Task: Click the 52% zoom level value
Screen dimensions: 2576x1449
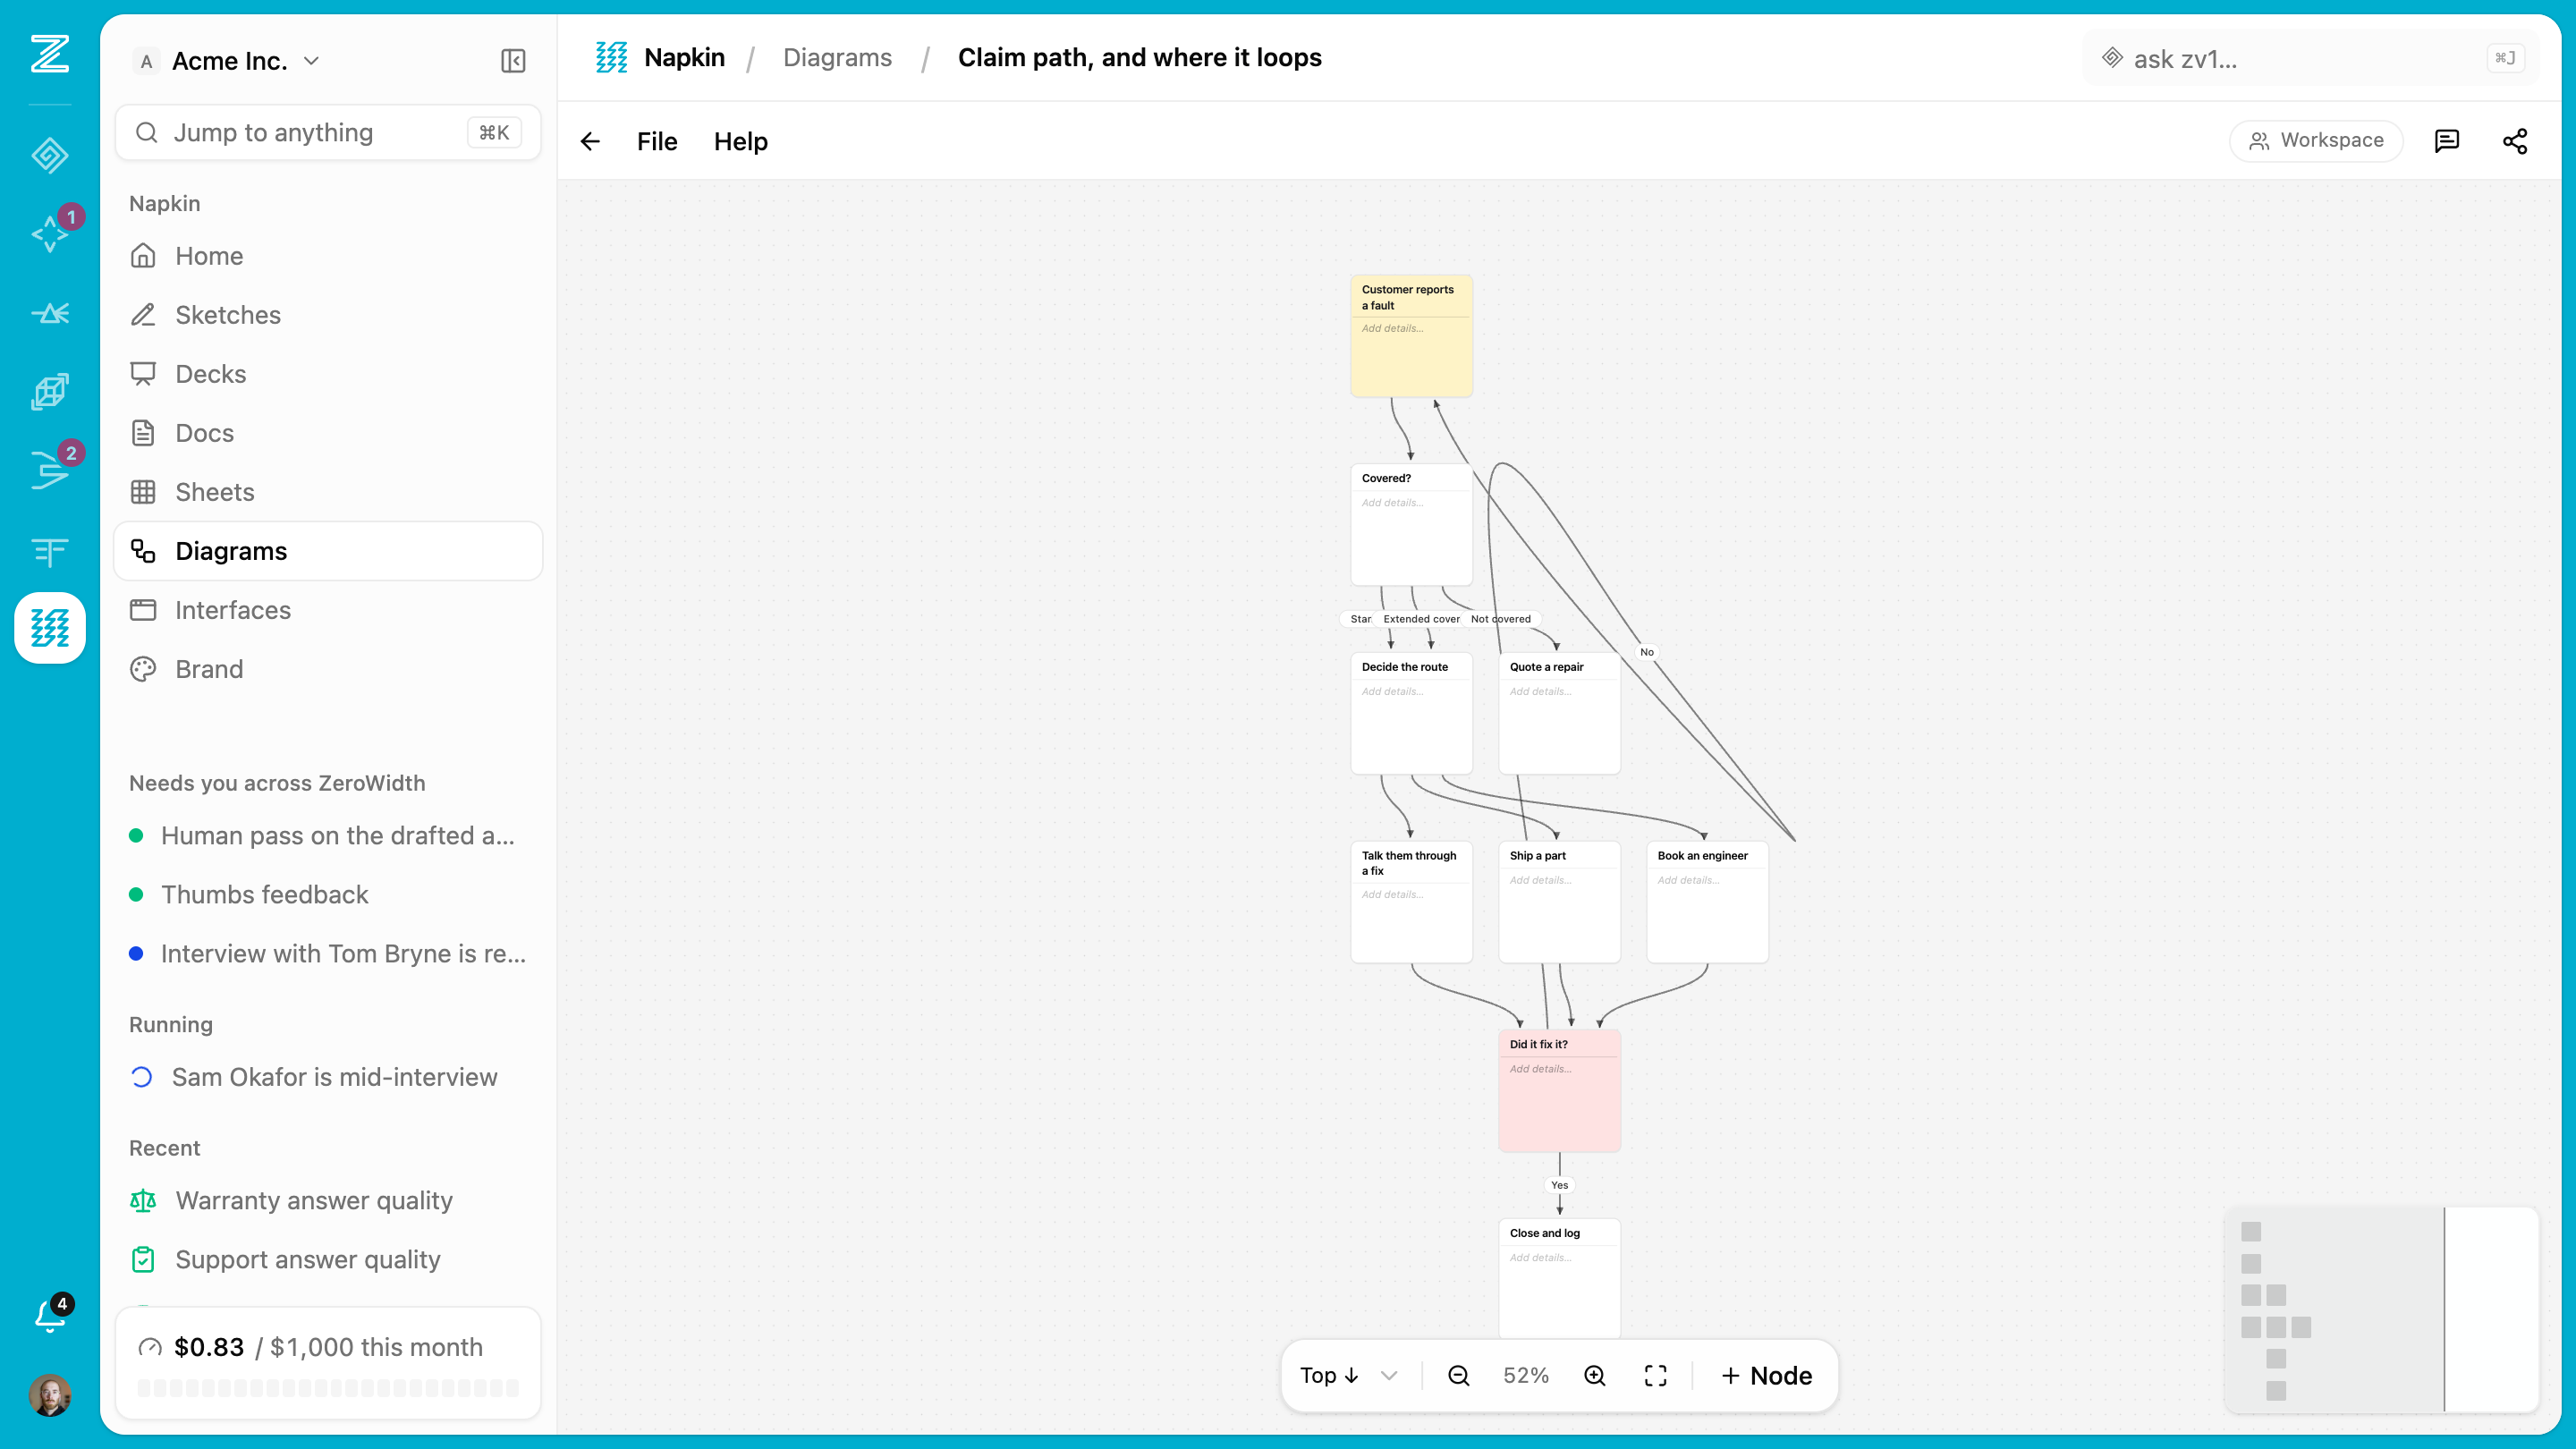Action: [1526, 1376]
